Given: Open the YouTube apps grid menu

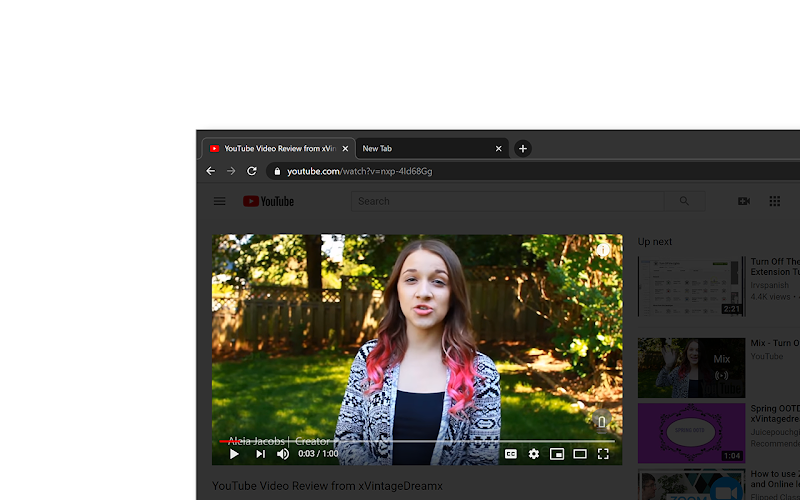Looking at the screenshot, I should [774, 201].
